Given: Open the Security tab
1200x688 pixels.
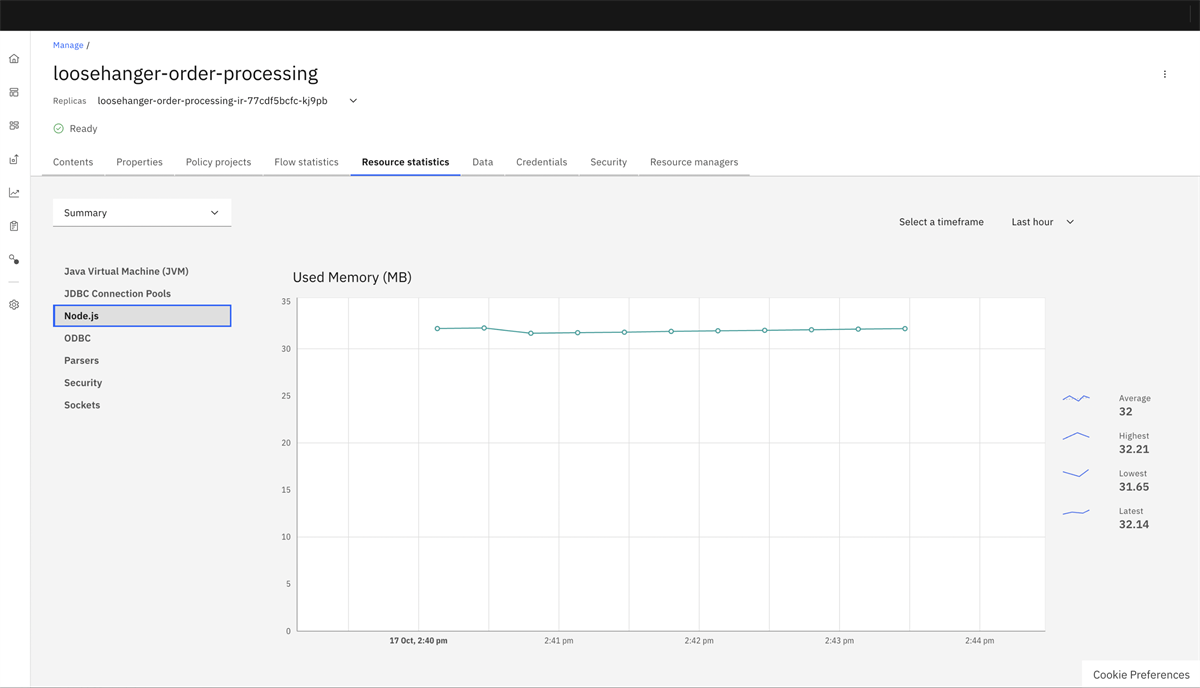Looking at the screenshot, I should pos(608,161).
